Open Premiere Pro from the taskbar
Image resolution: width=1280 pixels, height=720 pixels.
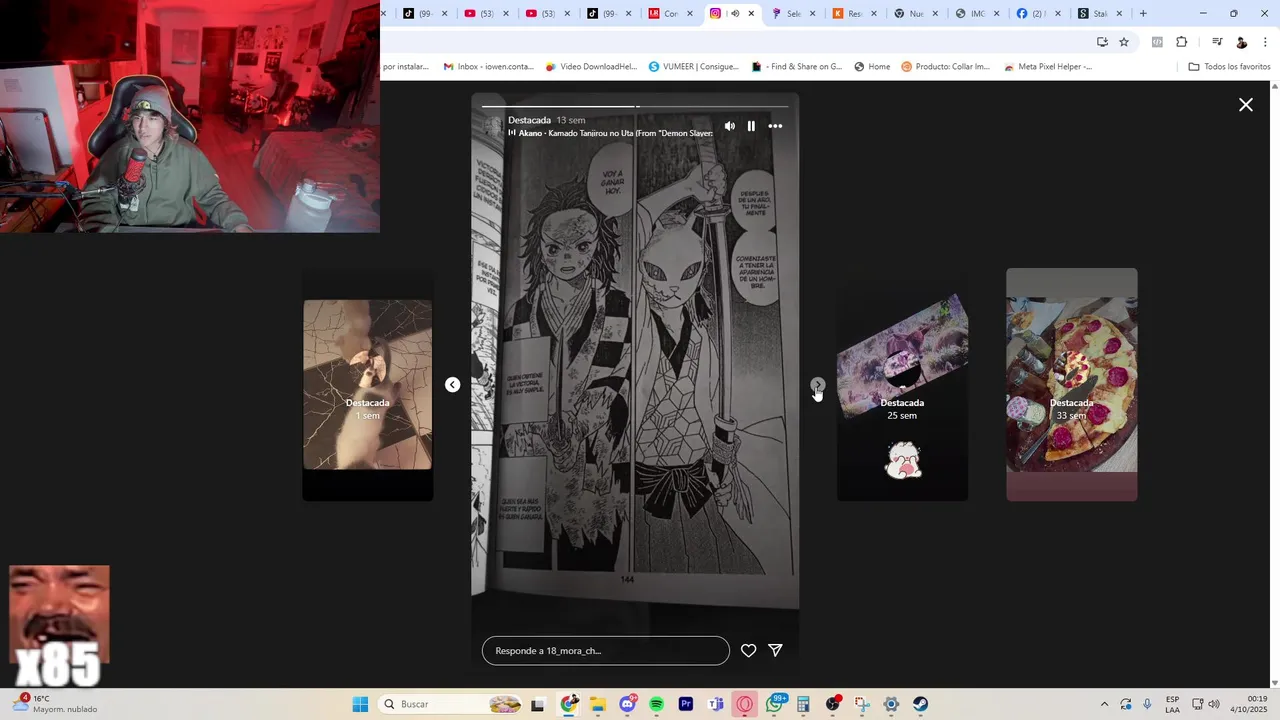pyautogui.click(x=686, y=704)
